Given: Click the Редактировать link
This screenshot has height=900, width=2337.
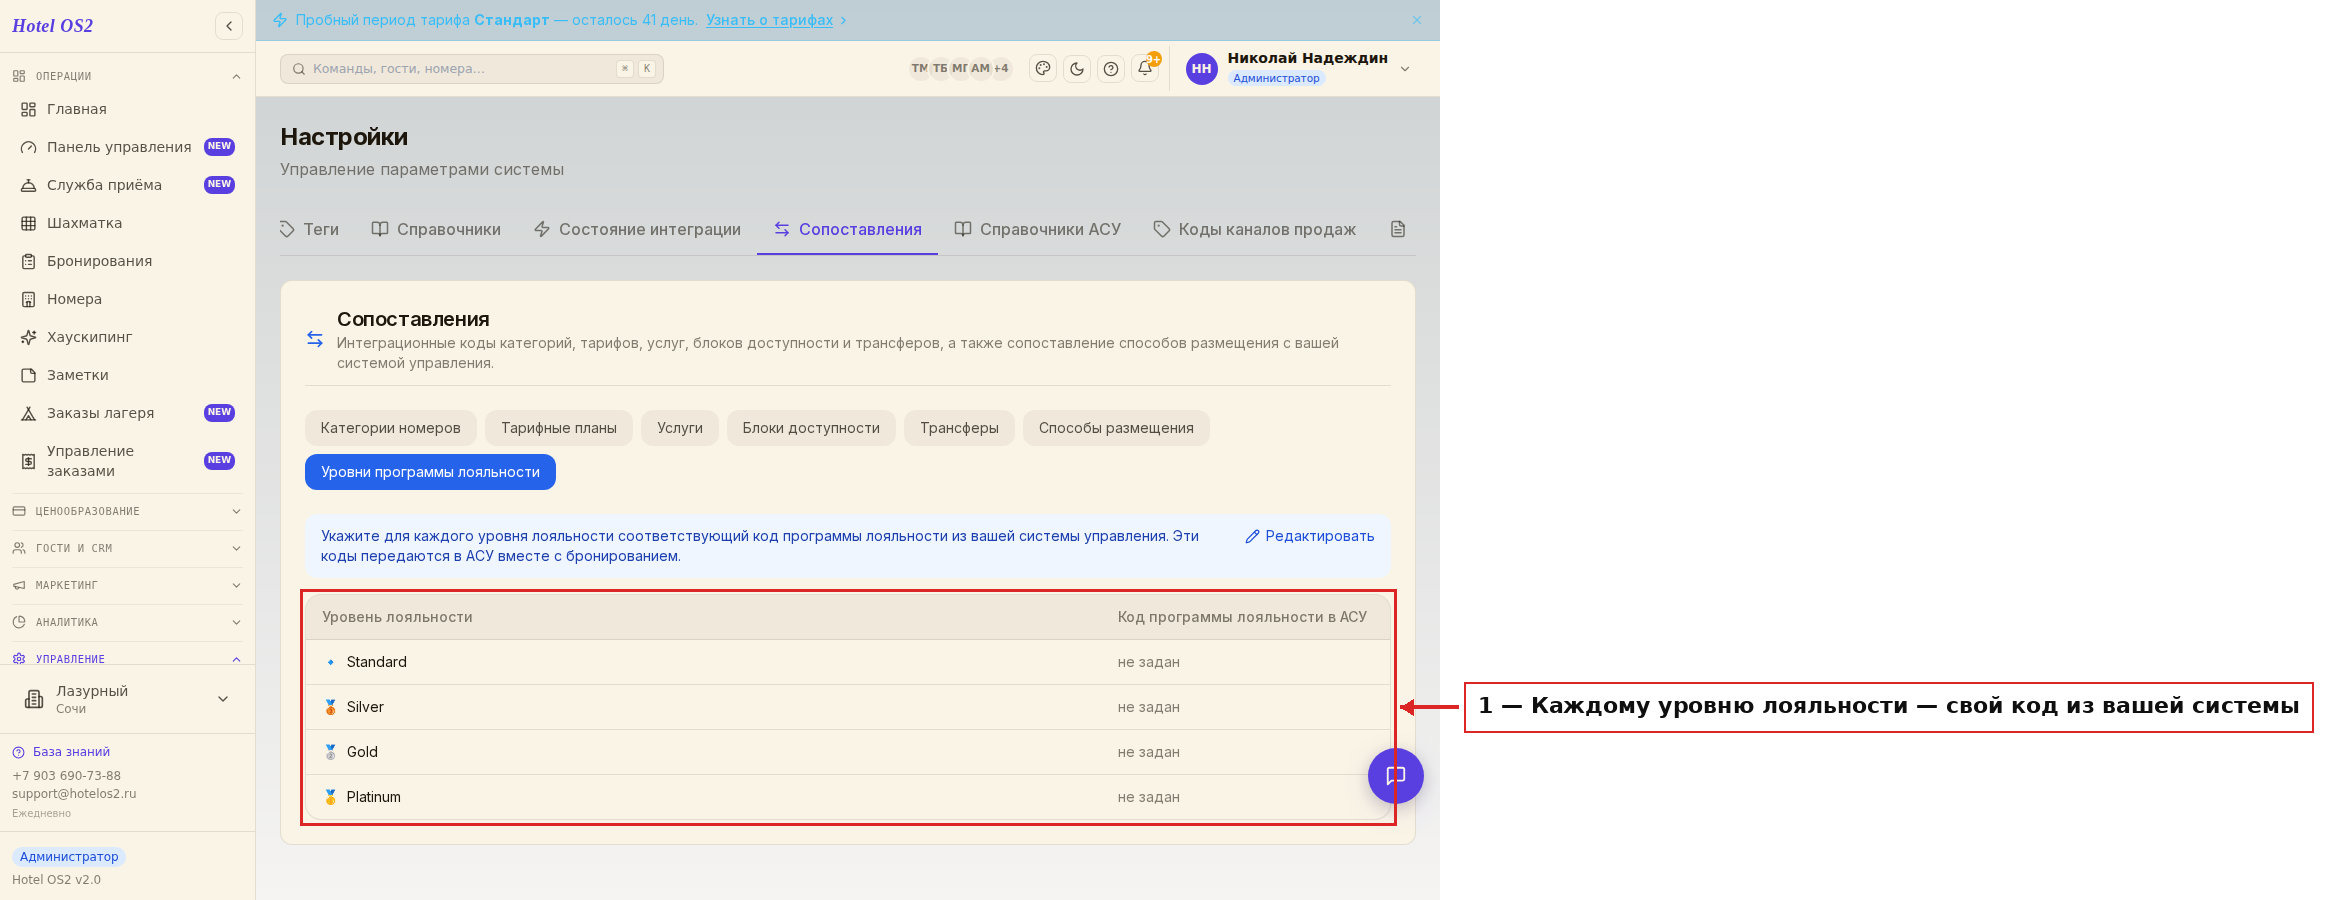Looking at the screenshot, I should (x=1309, y=536).
